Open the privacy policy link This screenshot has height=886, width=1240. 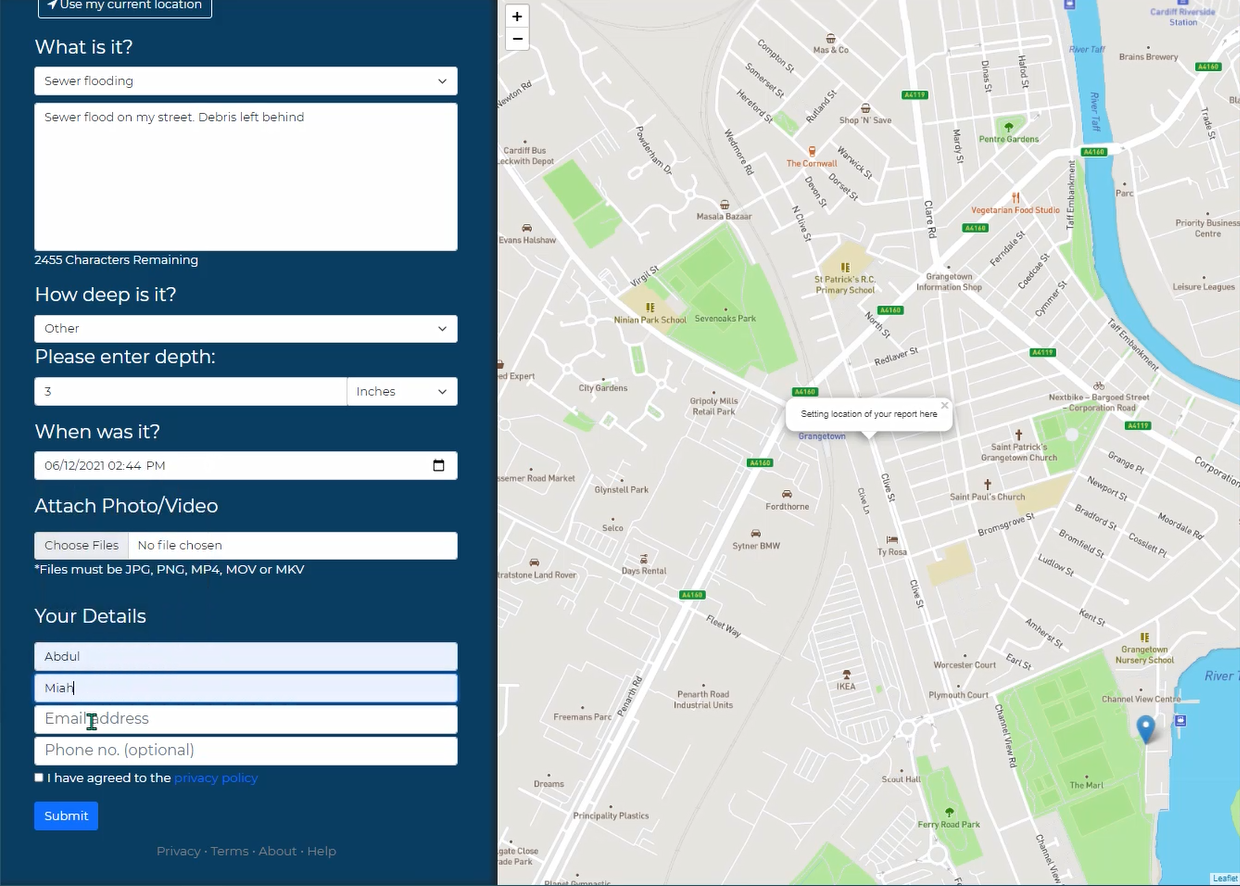point(216,778)
